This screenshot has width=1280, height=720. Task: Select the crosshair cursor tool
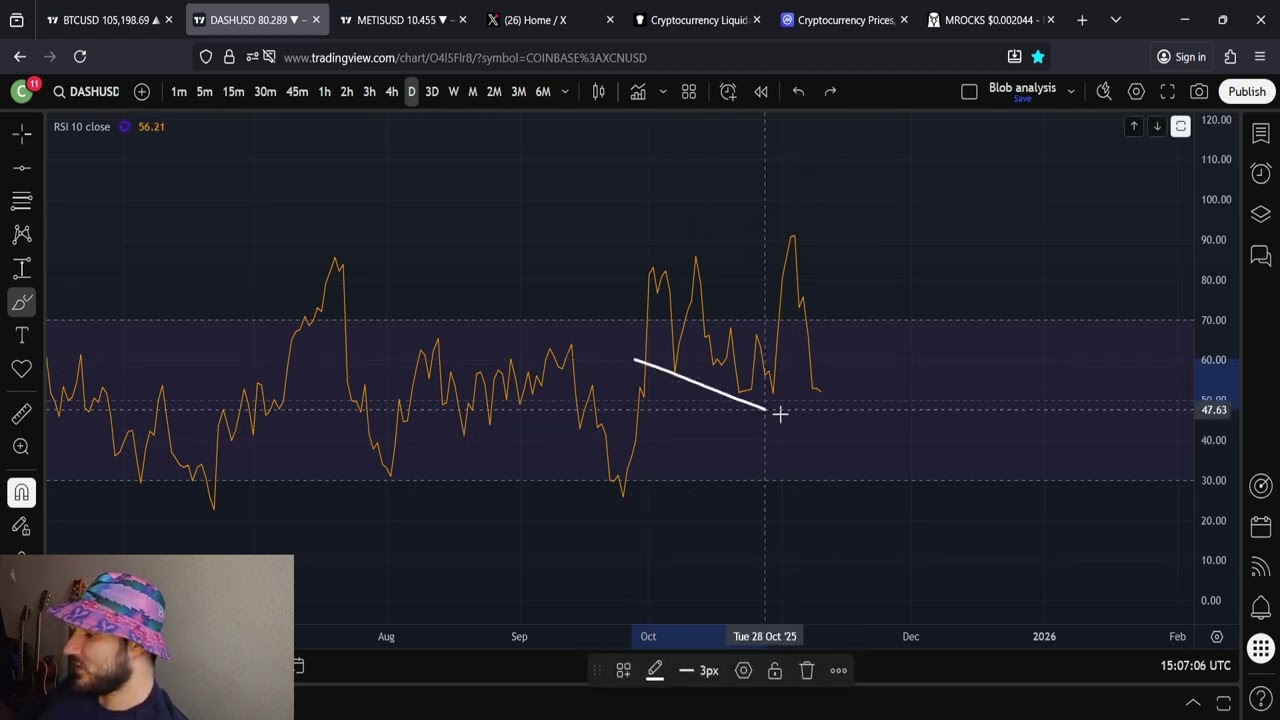point(22,133)
